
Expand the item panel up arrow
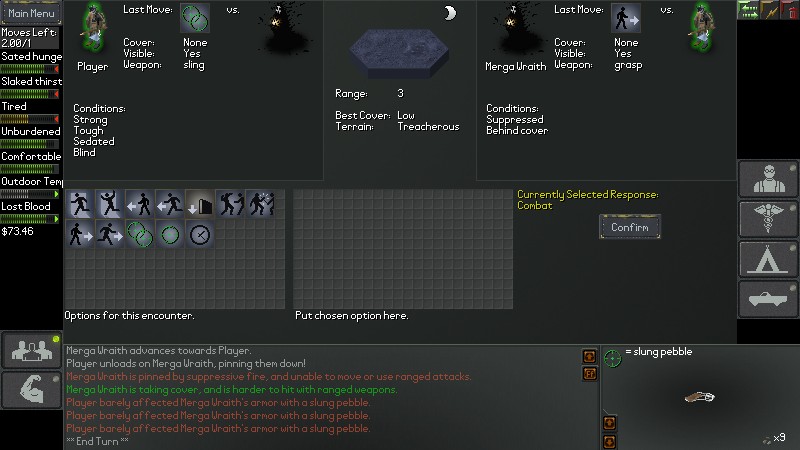(609, 423)
